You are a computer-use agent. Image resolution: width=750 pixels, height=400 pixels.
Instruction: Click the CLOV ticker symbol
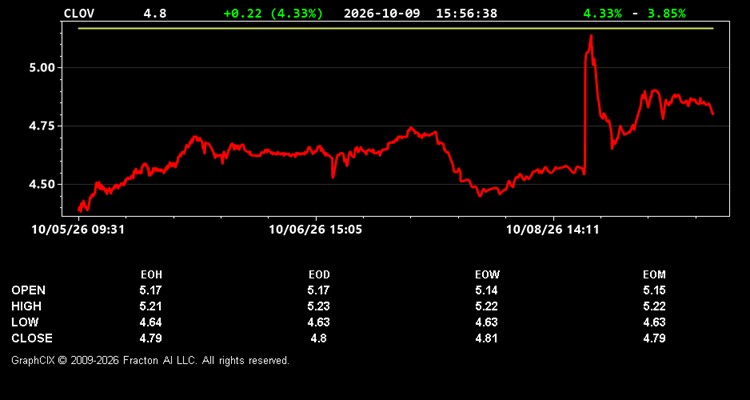(79, 13)
